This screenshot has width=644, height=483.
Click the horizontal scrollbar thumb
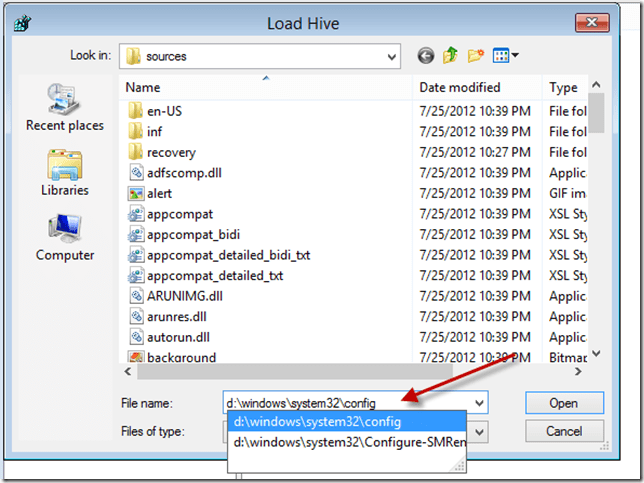coord(295,372)
